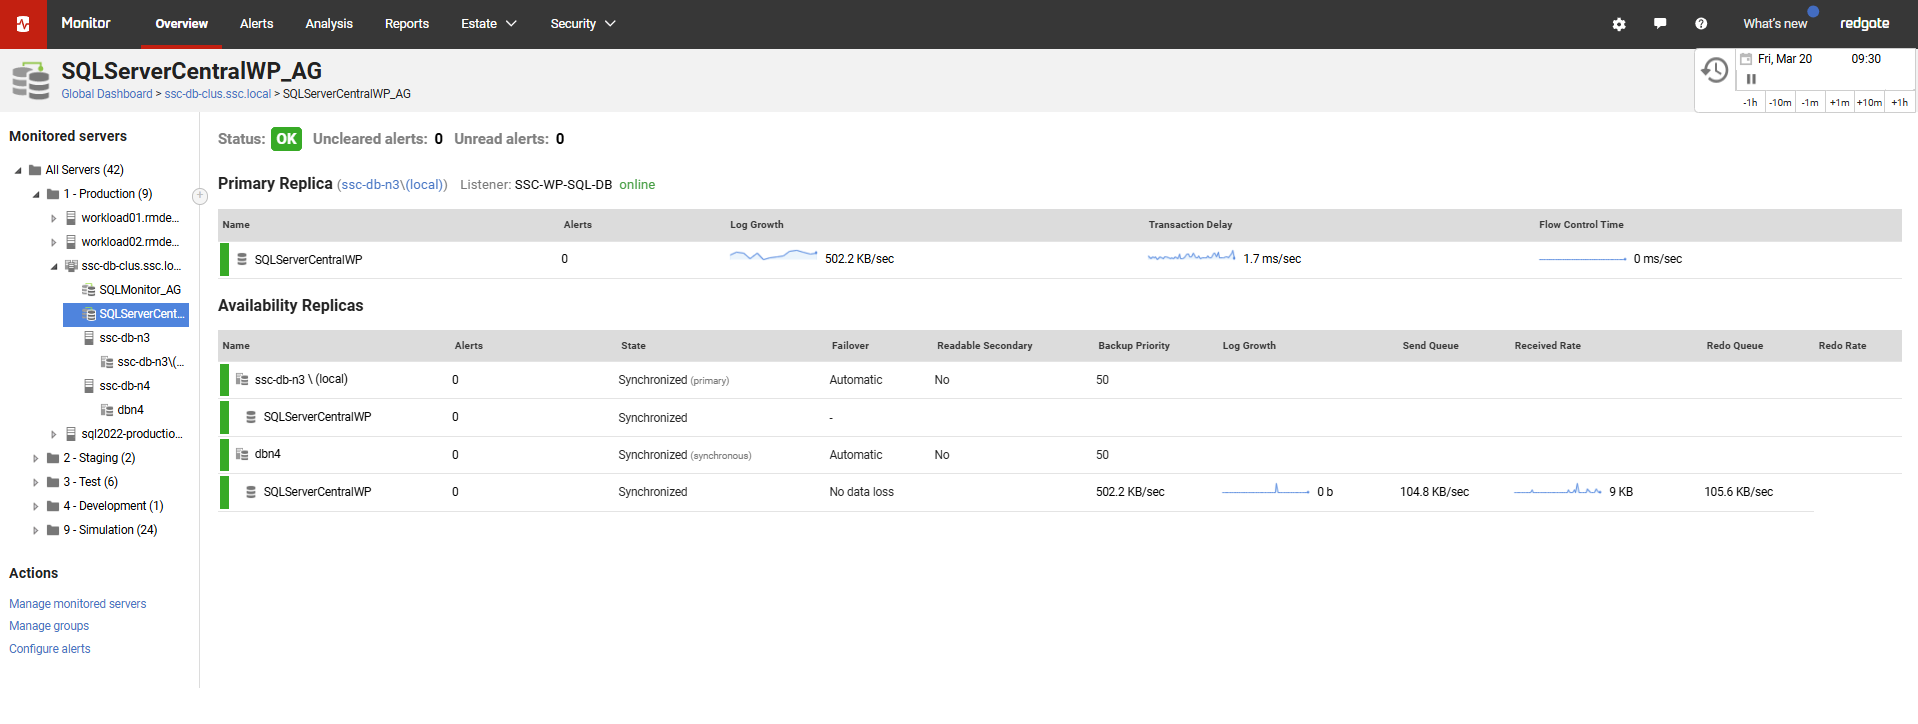Open the What's new link
Screen dimensions: 1918x724
[x=1775, y=24]
